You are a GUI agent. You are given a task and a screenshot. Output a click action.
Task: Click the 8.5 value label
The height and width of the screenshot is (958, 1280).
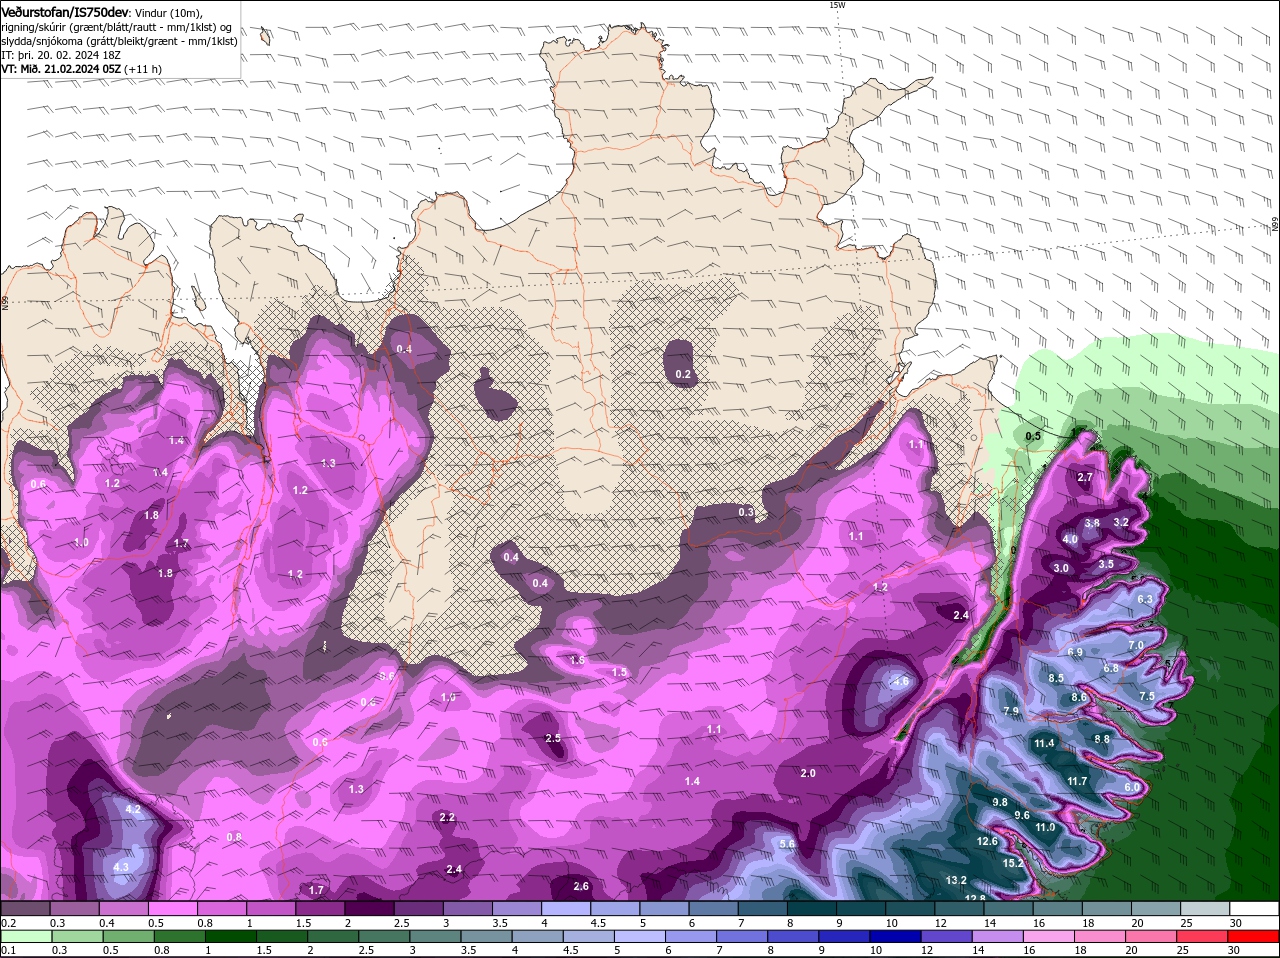click(1056, 678)
